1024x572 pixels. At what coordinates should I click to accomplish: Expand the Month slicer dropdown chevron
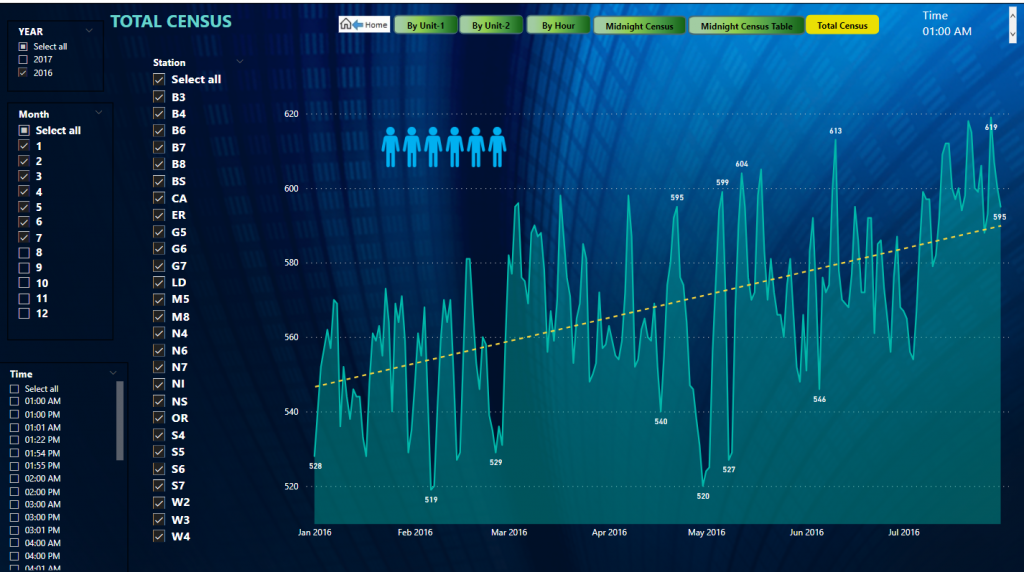[100, 113]
